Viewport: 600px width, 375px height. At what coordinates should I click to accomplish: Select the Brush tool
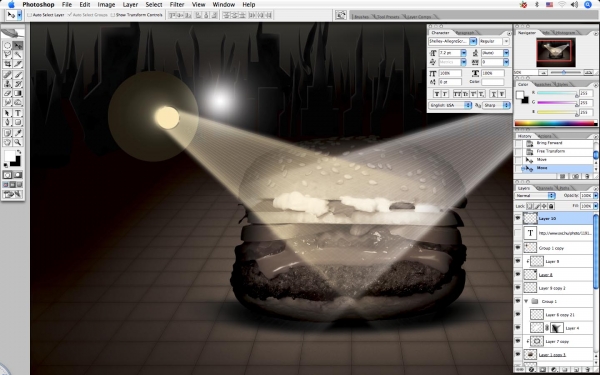[x=18, y=75]
